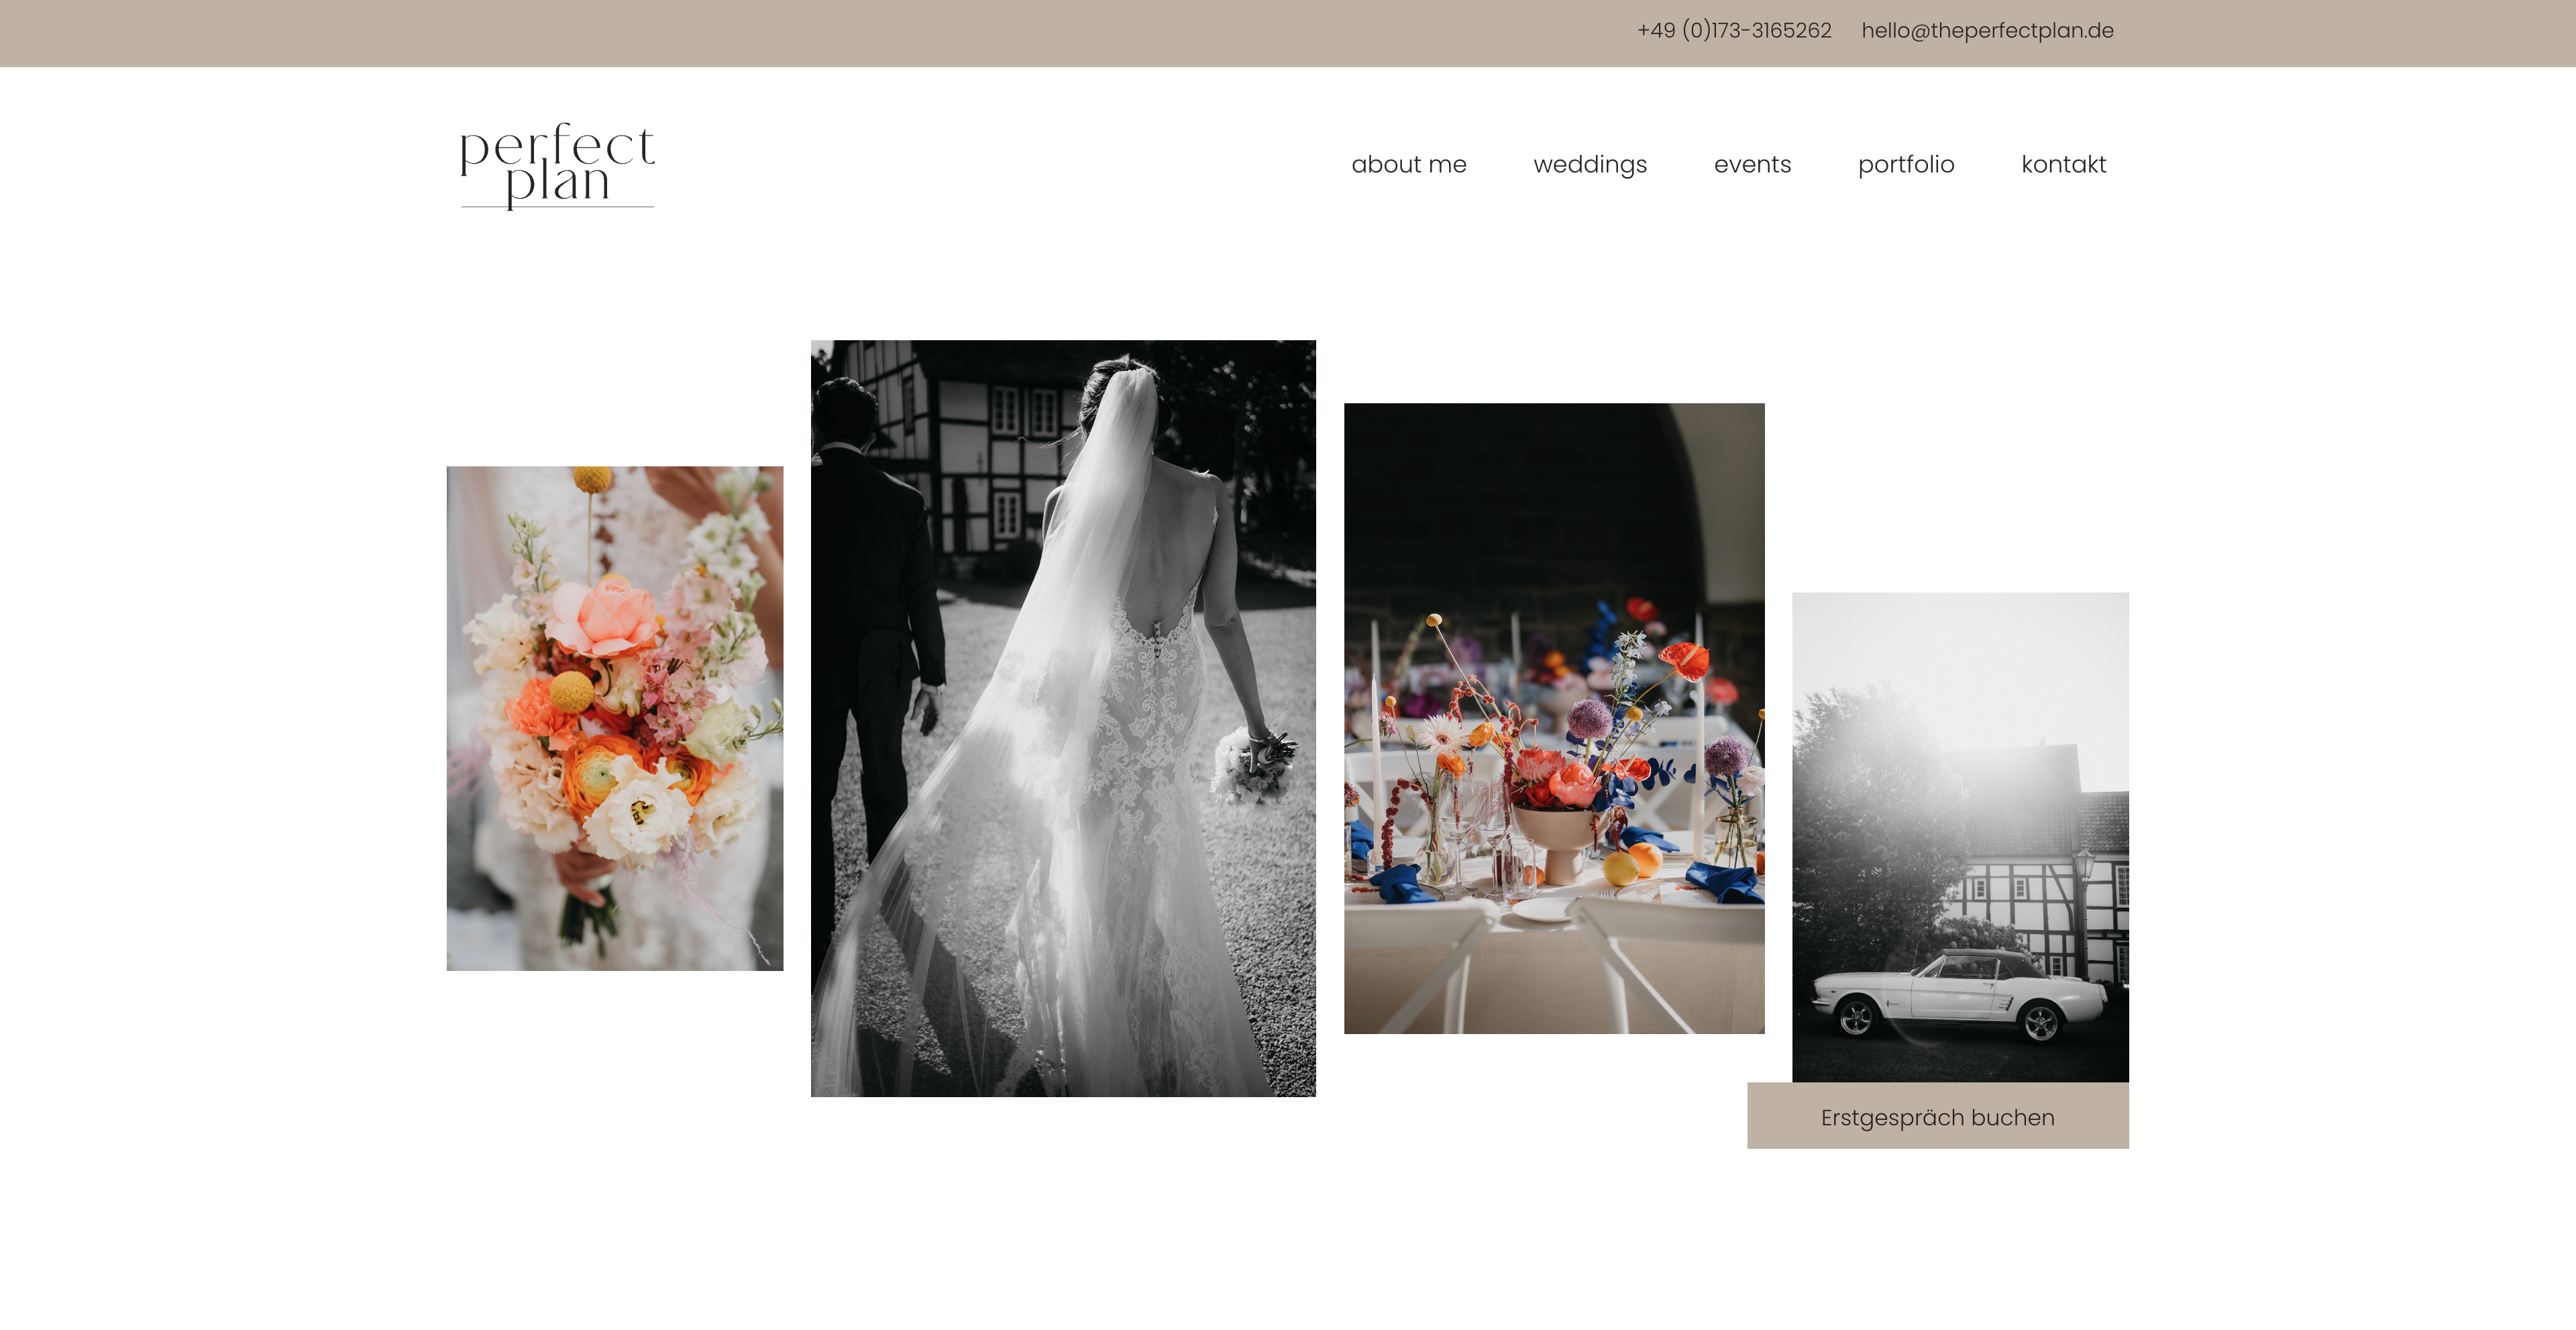Viewport: 2576px width, 1330px height.
Task: Navigate to the kontakt page
Action: coord(2063,164)
